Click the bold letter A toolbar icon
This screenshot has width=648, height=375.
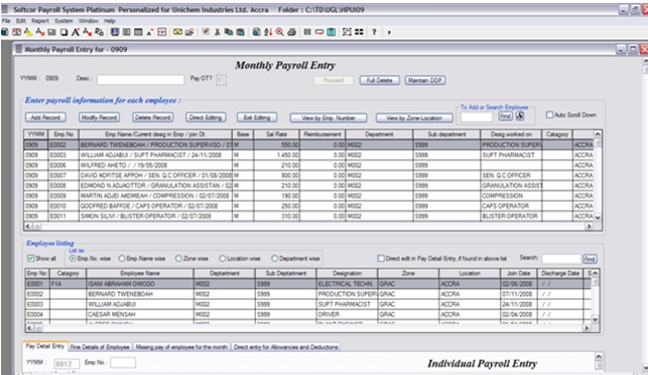[76, 32]
